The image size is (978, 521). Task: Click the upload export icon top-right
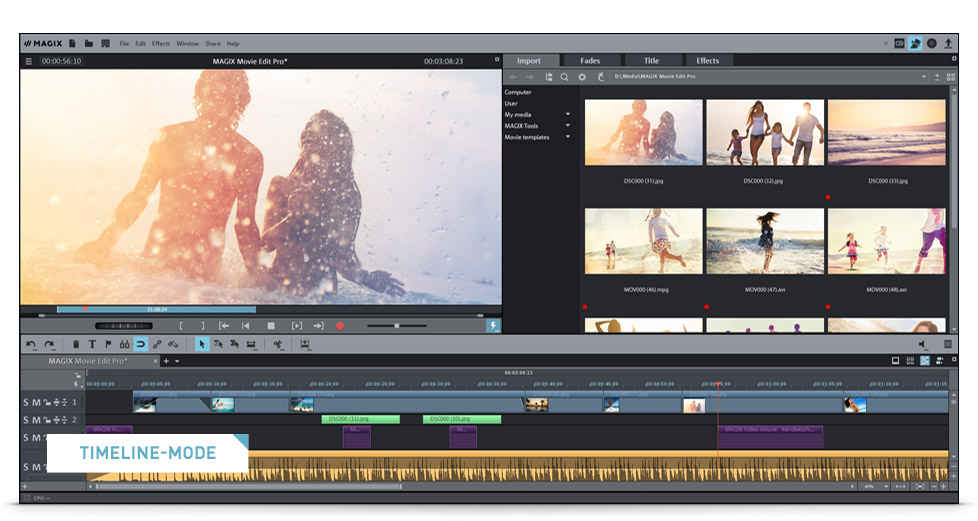[x=948, y=44]
